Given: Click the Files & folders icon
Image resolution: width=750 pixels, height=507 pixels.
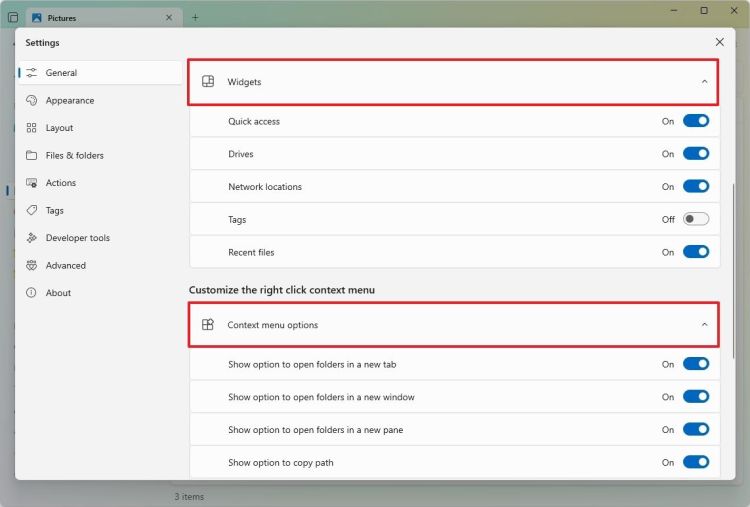Looking at the screenshot, I should (x=32, y=155).
